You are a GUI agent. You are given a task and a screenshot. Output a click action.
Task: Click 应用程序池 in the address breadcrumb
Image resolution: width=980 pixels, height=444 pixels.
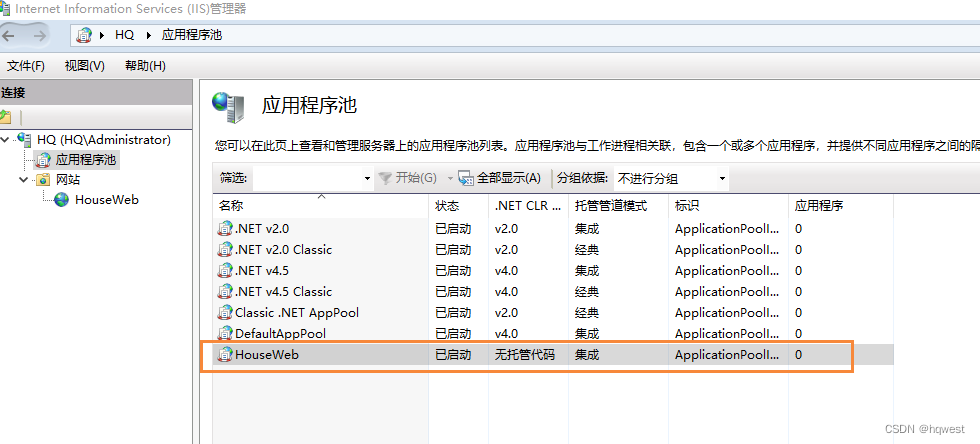pos(192,36)
